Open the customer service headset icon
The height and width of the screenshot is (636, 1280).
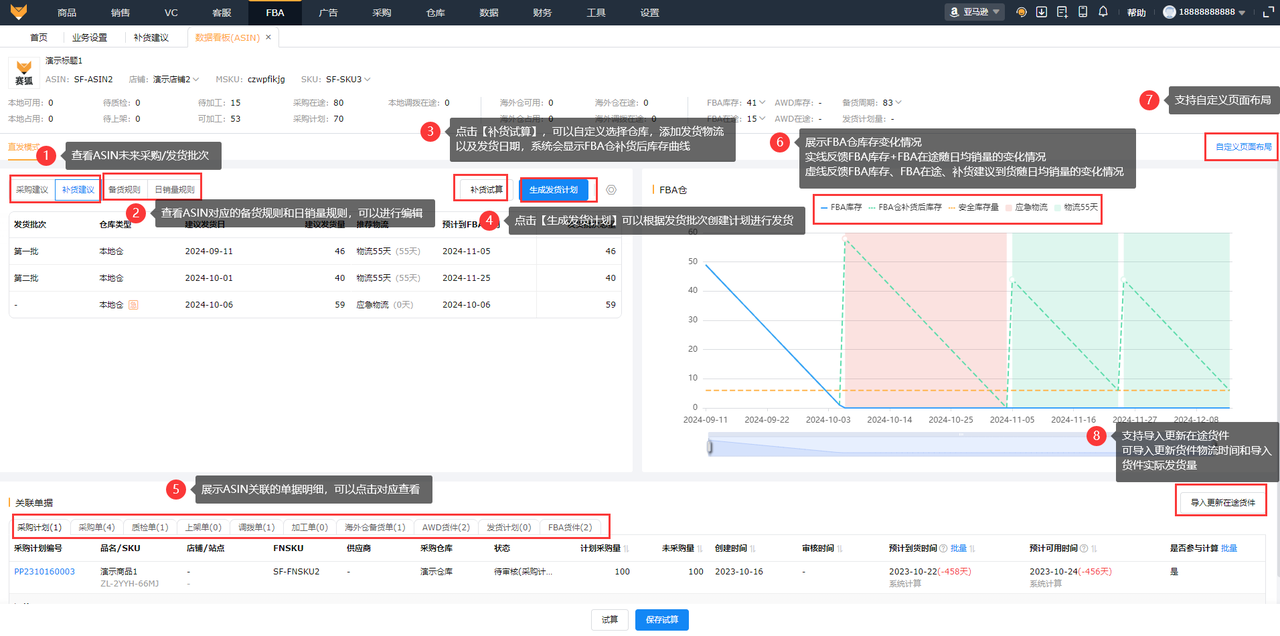[1021, 12]
